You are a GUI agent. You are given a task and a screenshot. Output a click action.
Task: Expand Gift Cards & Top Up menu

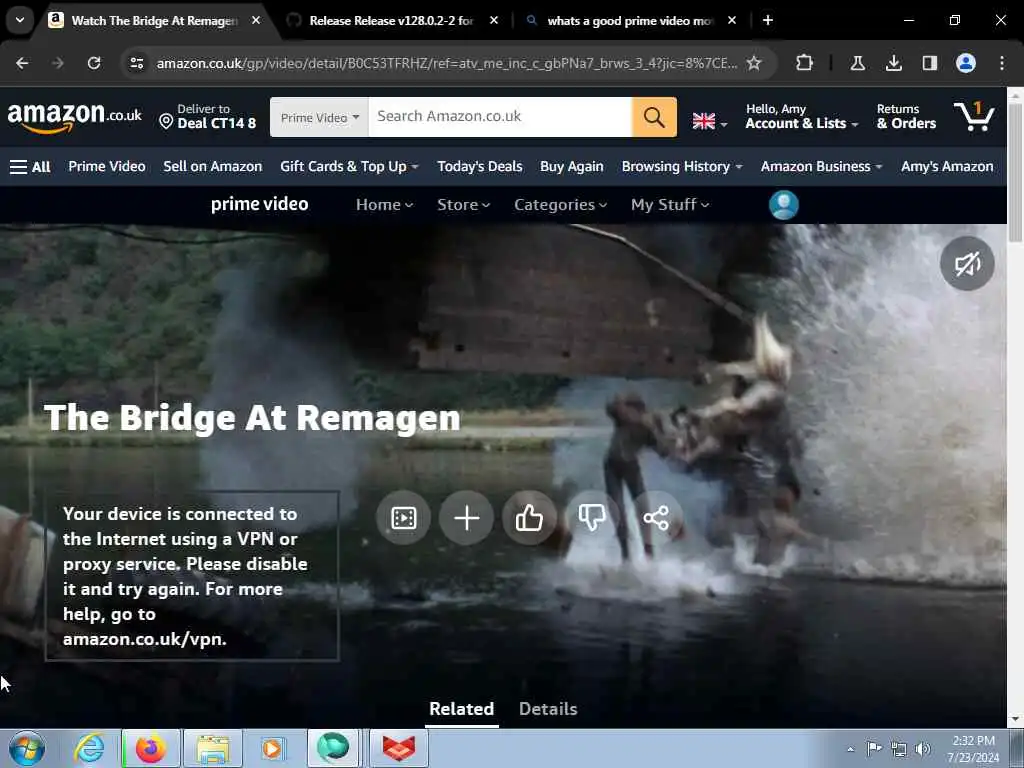(349, 167)
